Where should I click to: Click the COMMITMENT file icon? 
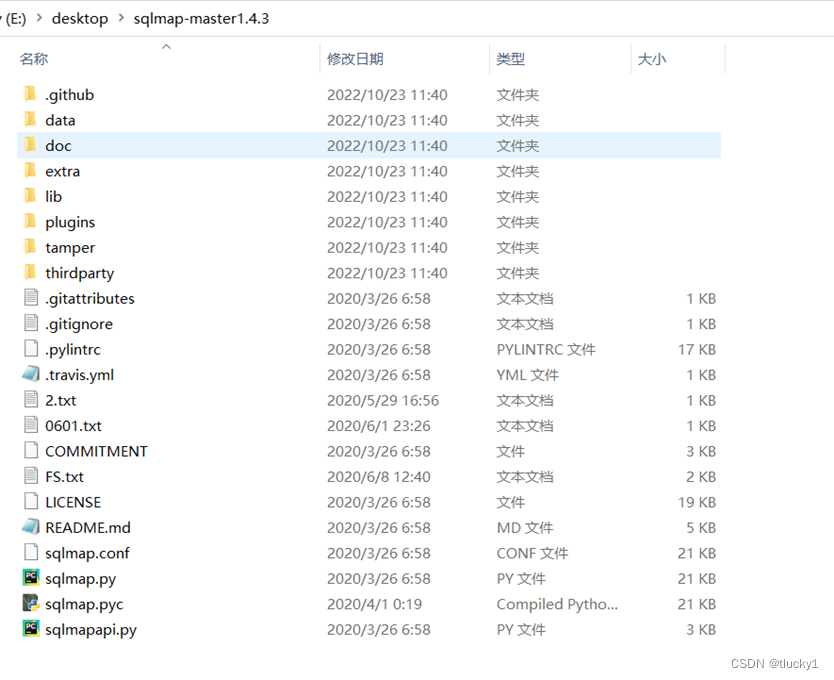click(31, 451)
